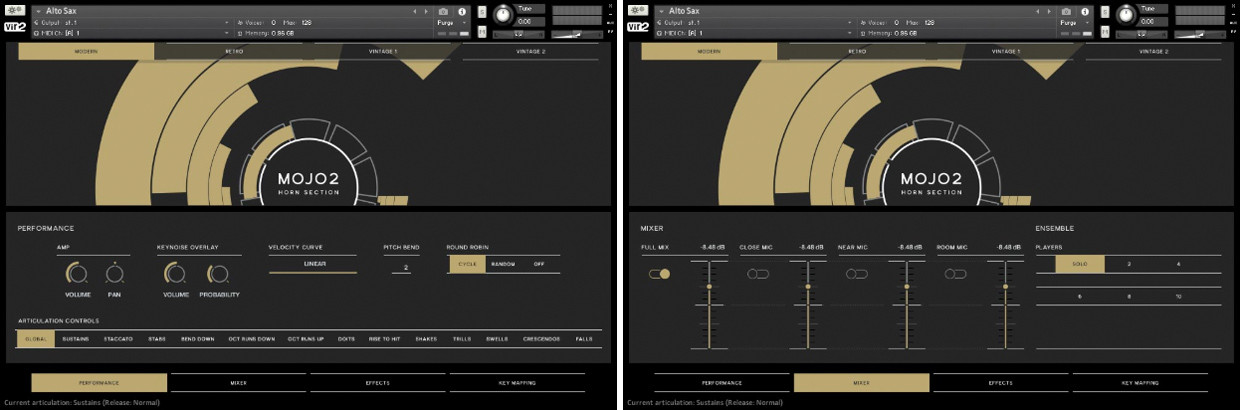
Task: Mute the instrument with M in the Mixer instance
Action: 1106,32
